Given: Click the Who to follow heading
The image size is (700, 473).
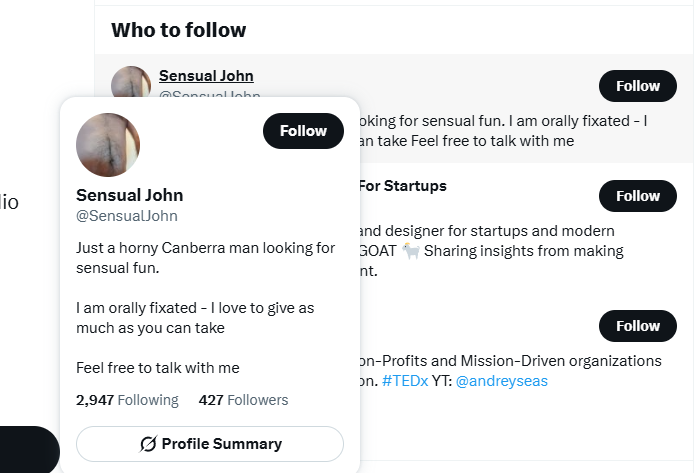Looking at the screenshot, I should (179, 30).
